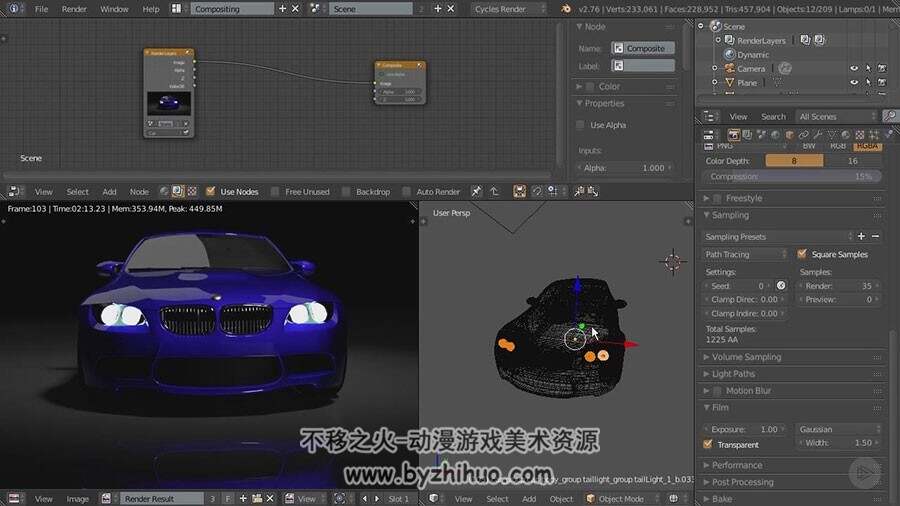Image resolution: width=900 pixels, height=506 pixels.
Task: Open Texture properties tab icon
Action: point(859,135)
